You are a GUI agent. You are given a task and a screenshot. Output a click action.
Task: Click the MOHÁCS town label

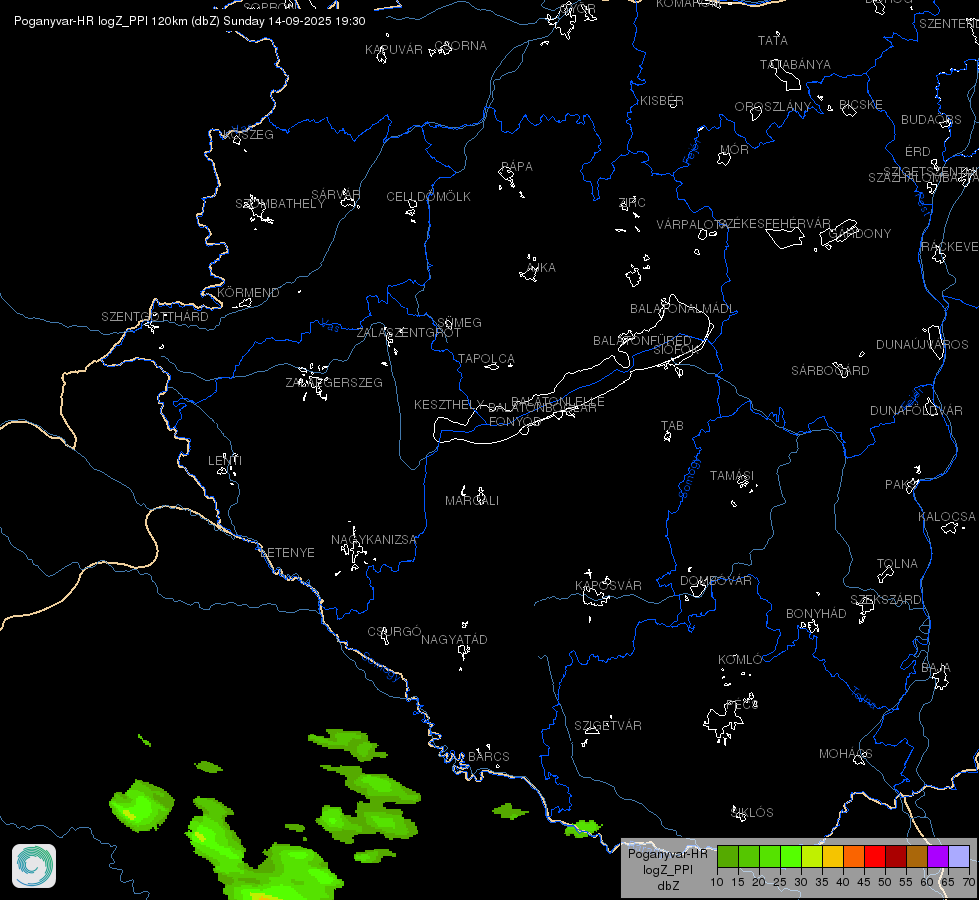point(846,754)
